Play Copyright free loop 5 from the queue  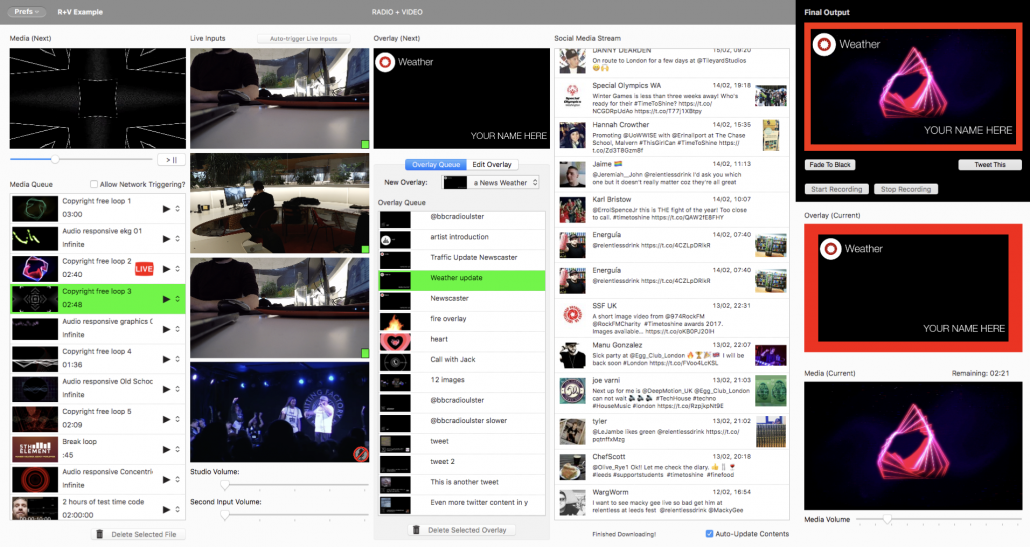click(166, 420)
